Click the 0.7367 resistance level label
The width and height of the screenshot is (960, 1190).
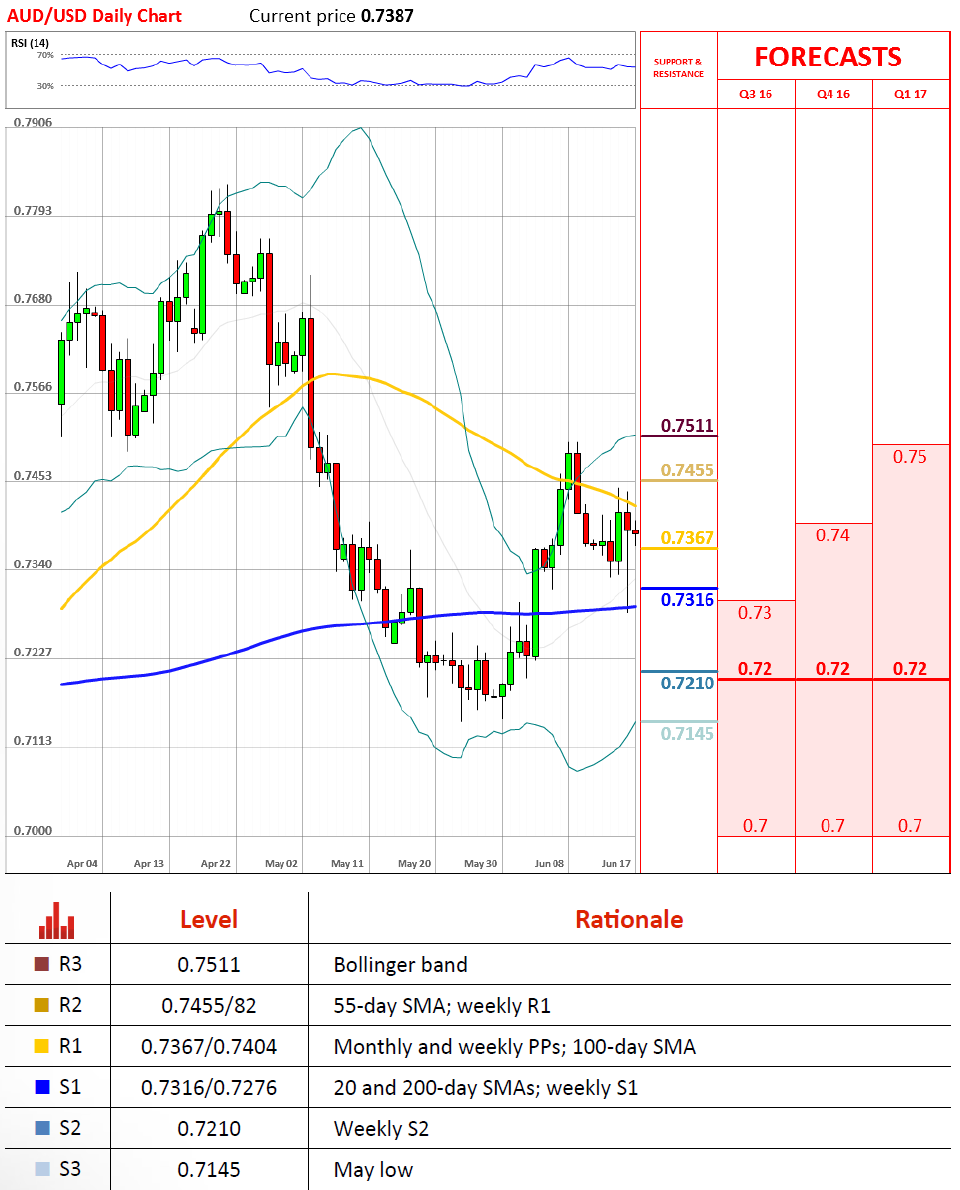click(x=687, y=537)
